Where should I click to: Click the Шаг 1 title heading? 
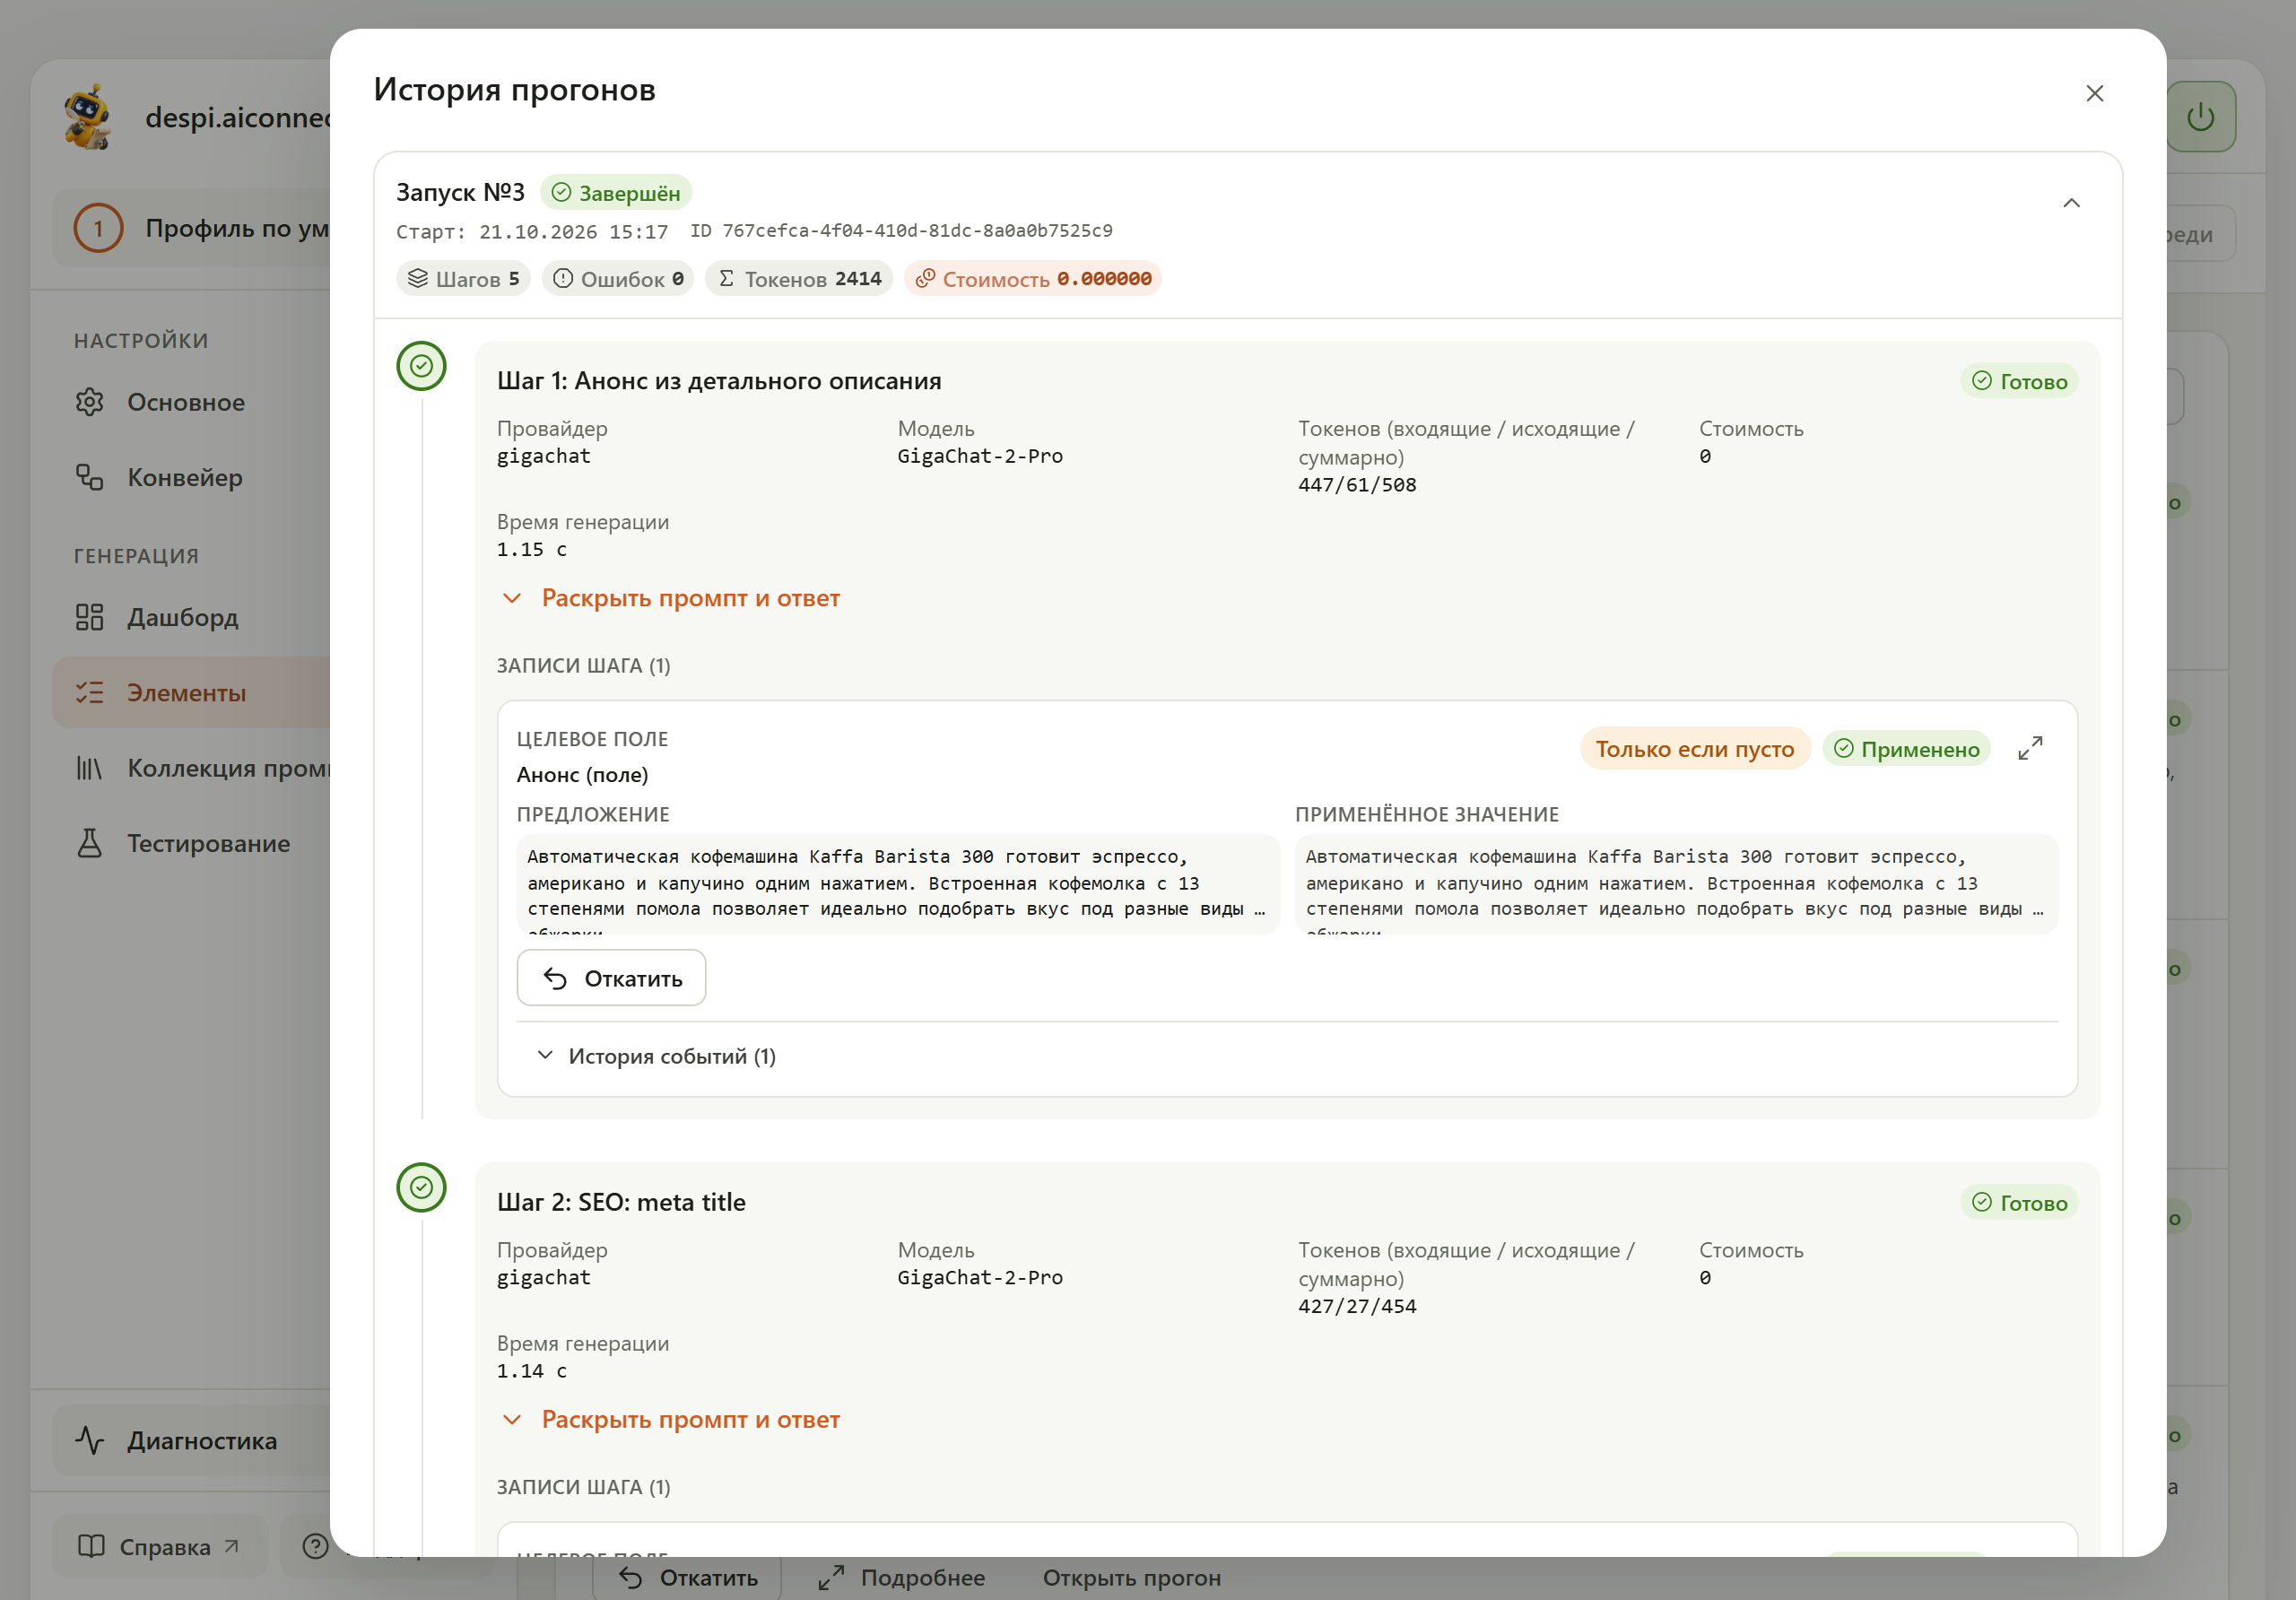(719, 381)
